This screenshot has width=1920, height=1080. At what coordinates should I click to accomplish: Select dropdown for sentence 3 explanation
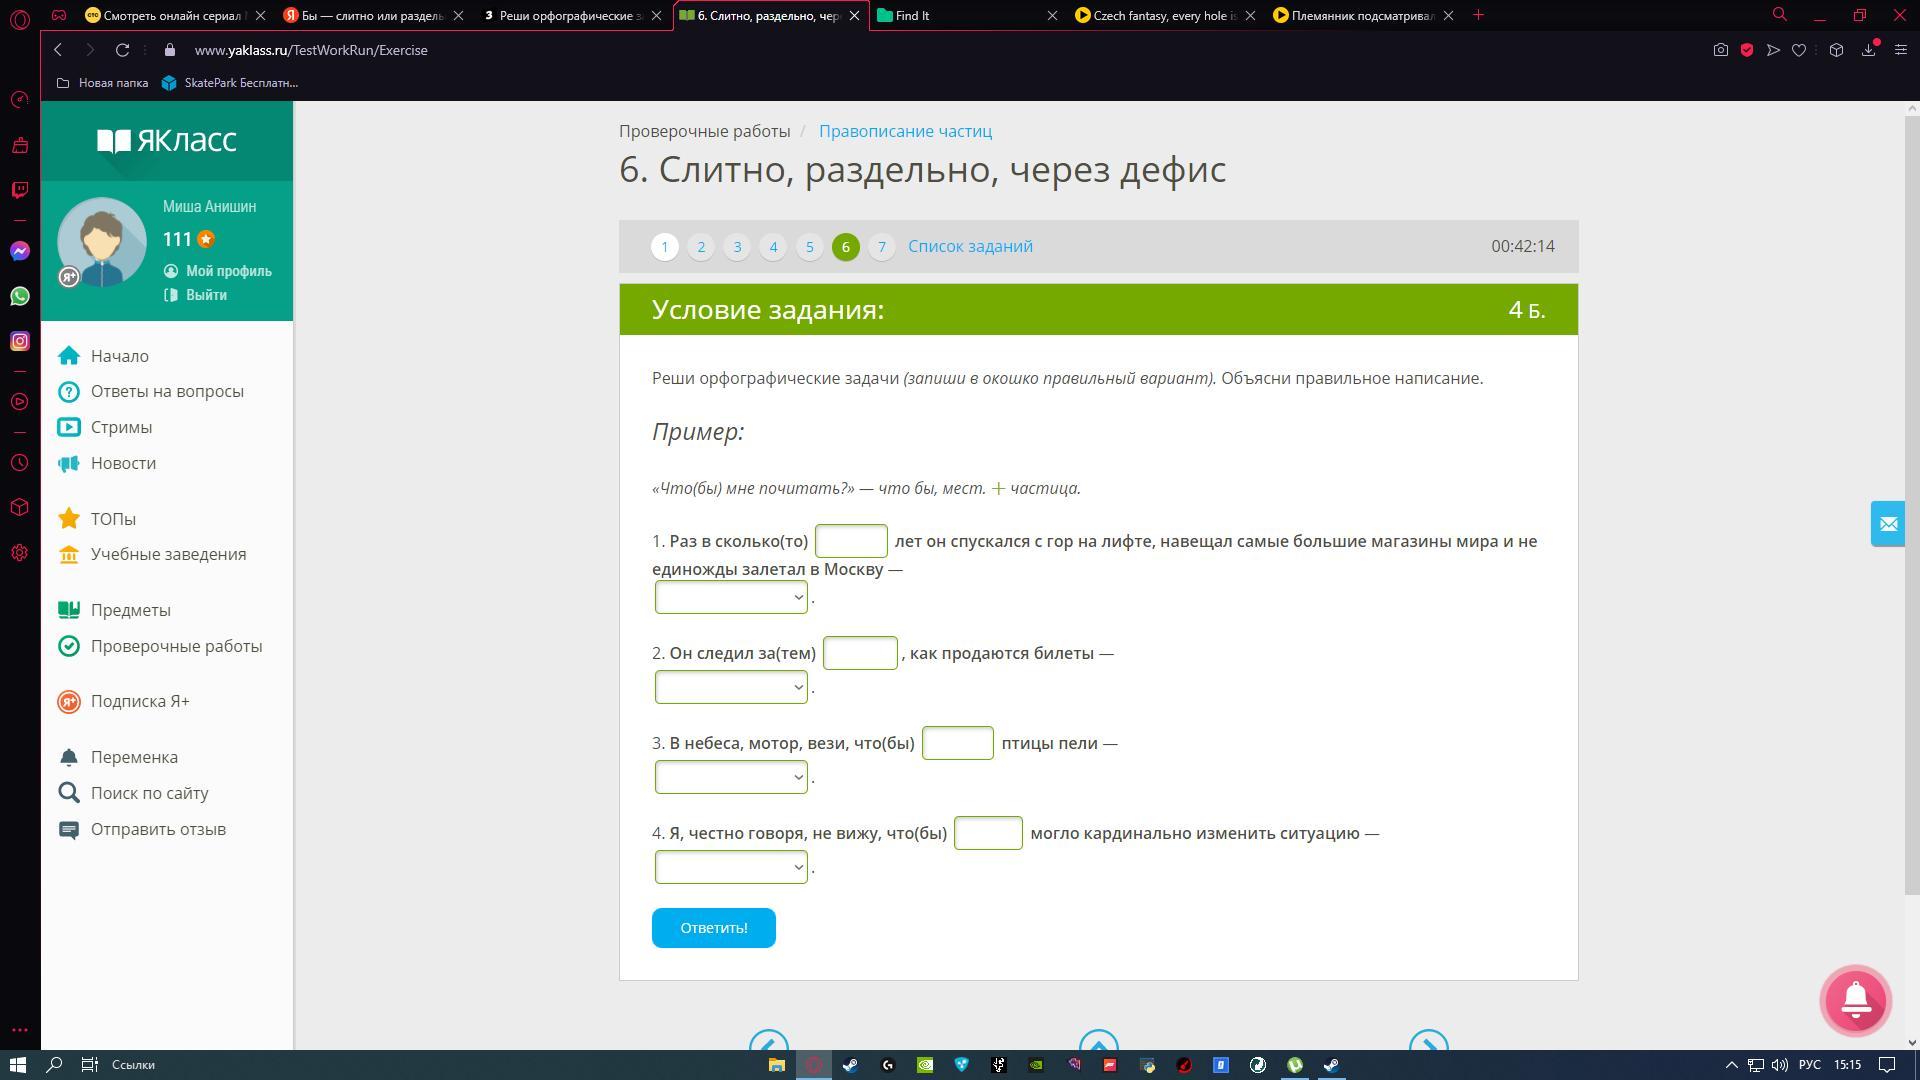(x=731, y=777)
